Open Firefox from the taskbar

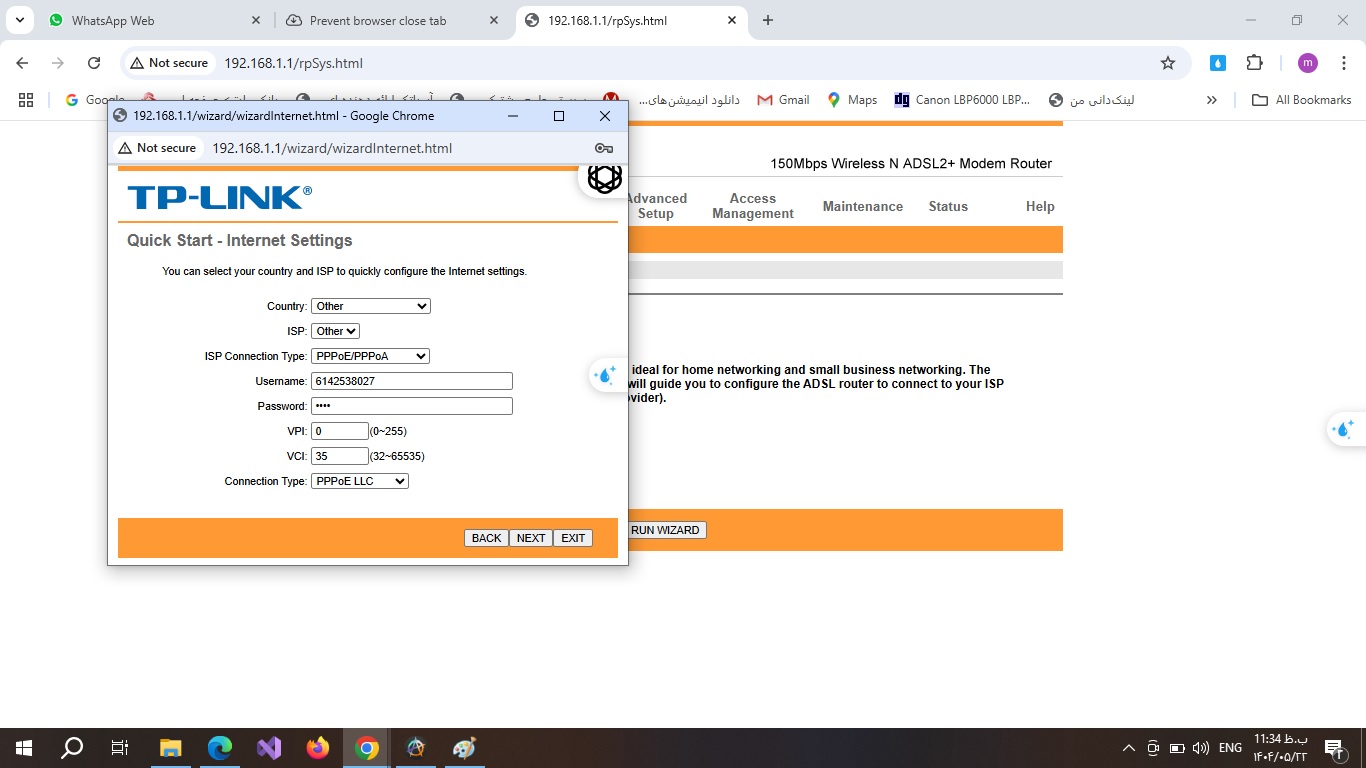click(318, 748)
